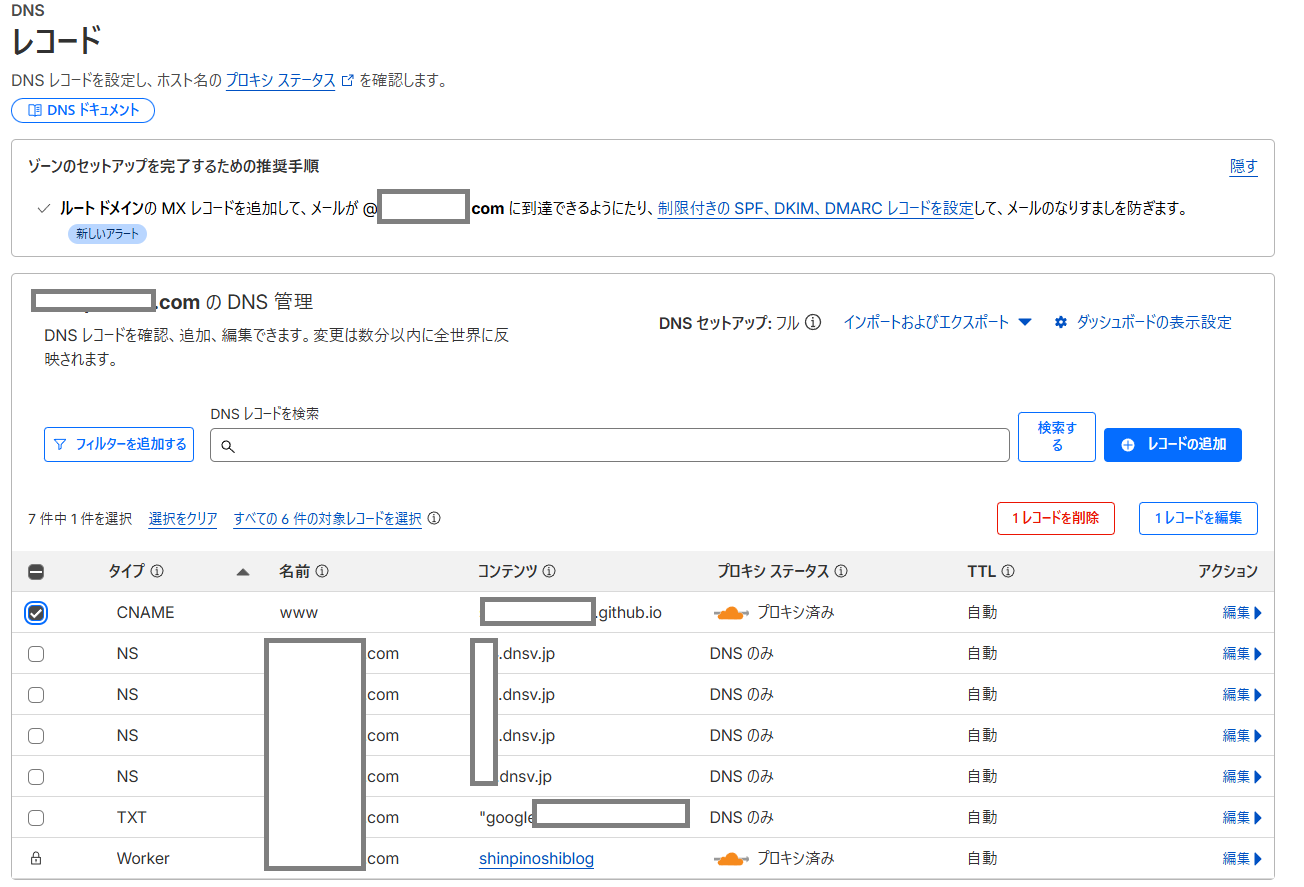
Task: Click the 検索する button
Action: (x=1057, y=437)
